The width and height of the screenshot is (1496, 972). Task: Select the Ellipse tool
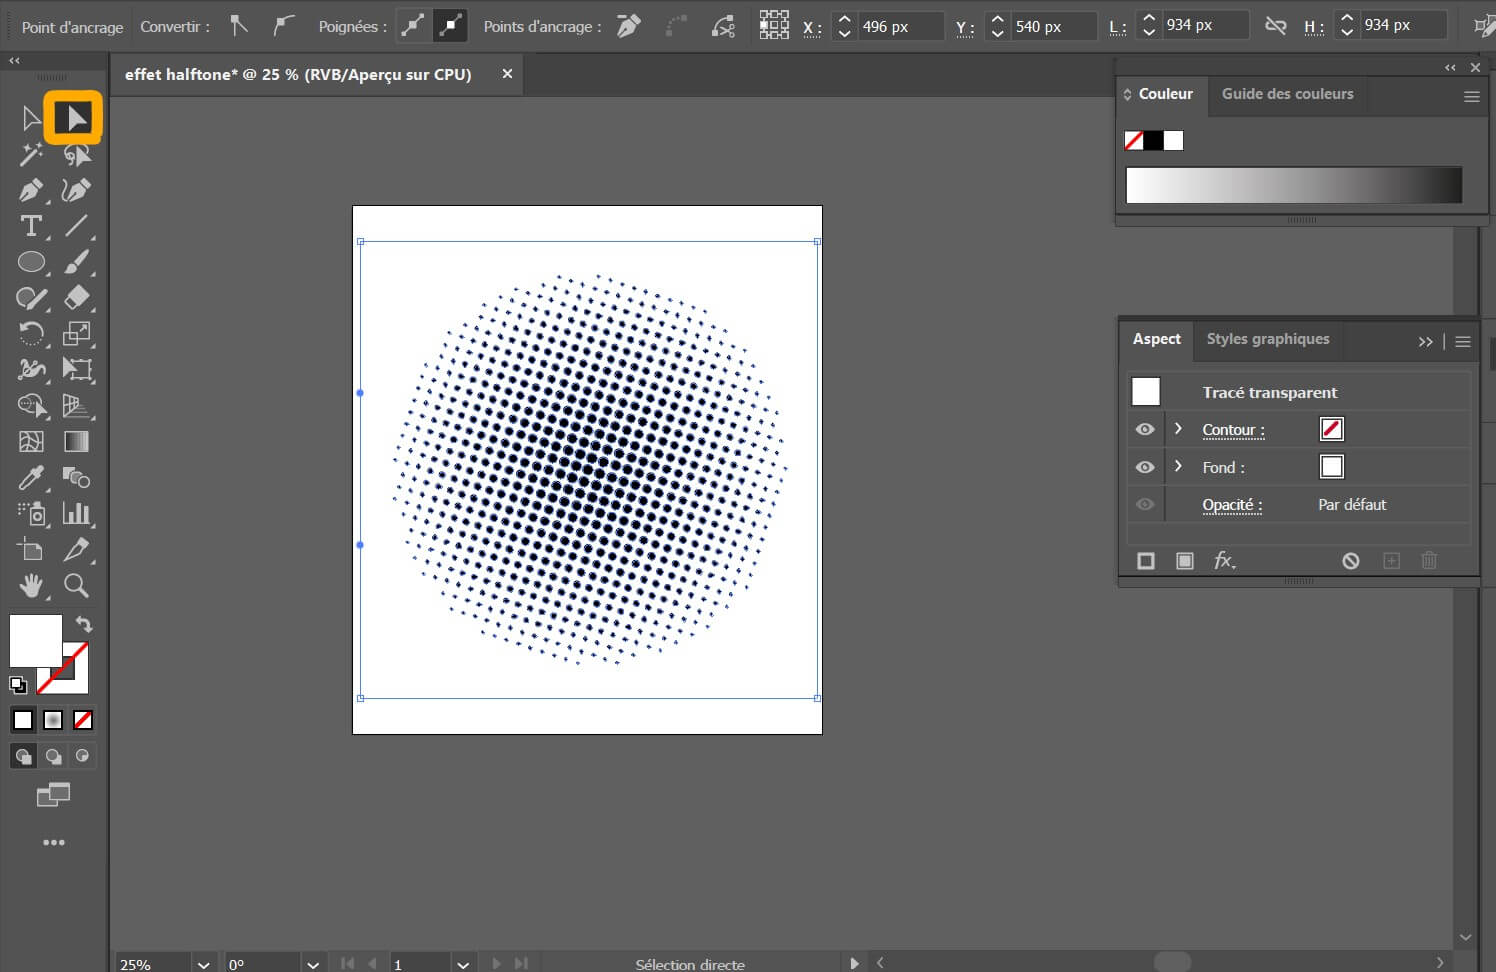31,262
